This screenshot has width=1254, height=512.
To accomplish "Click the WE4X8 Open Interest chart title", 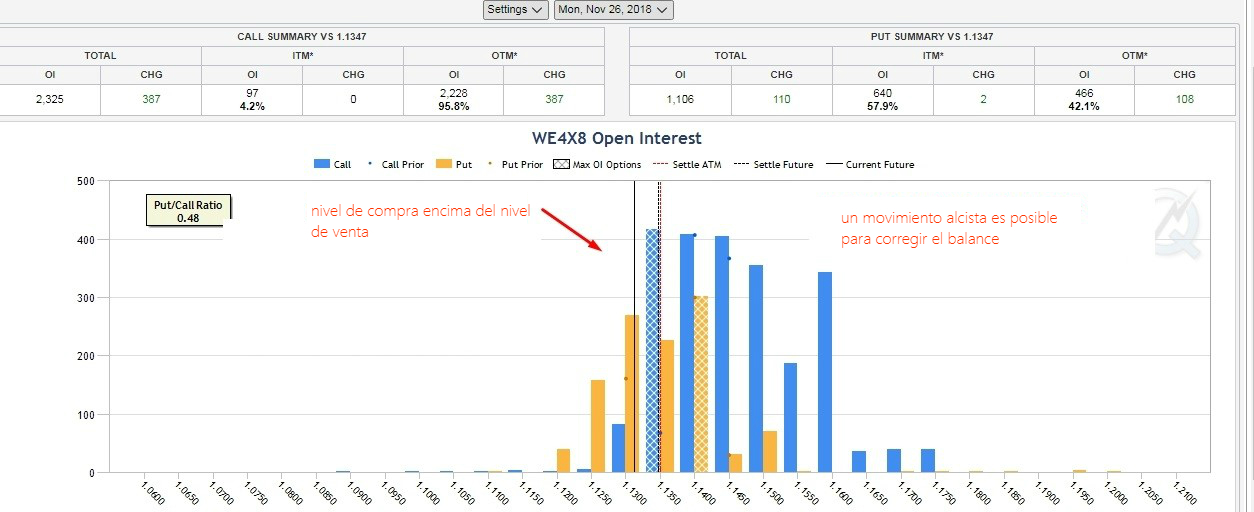I will click(x=617, y=139).
